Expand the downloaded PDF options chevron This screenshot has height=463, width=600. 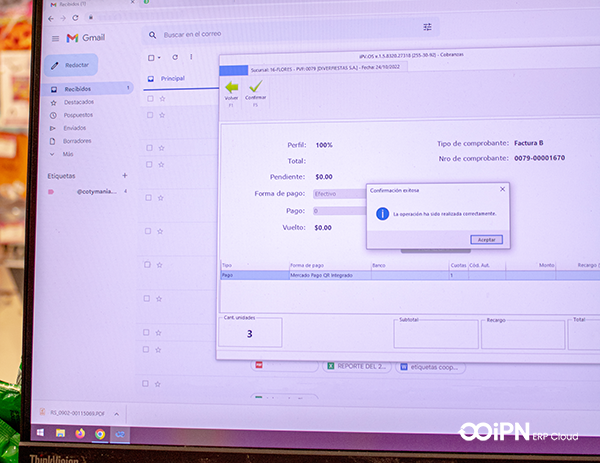(x=116, y=412)
